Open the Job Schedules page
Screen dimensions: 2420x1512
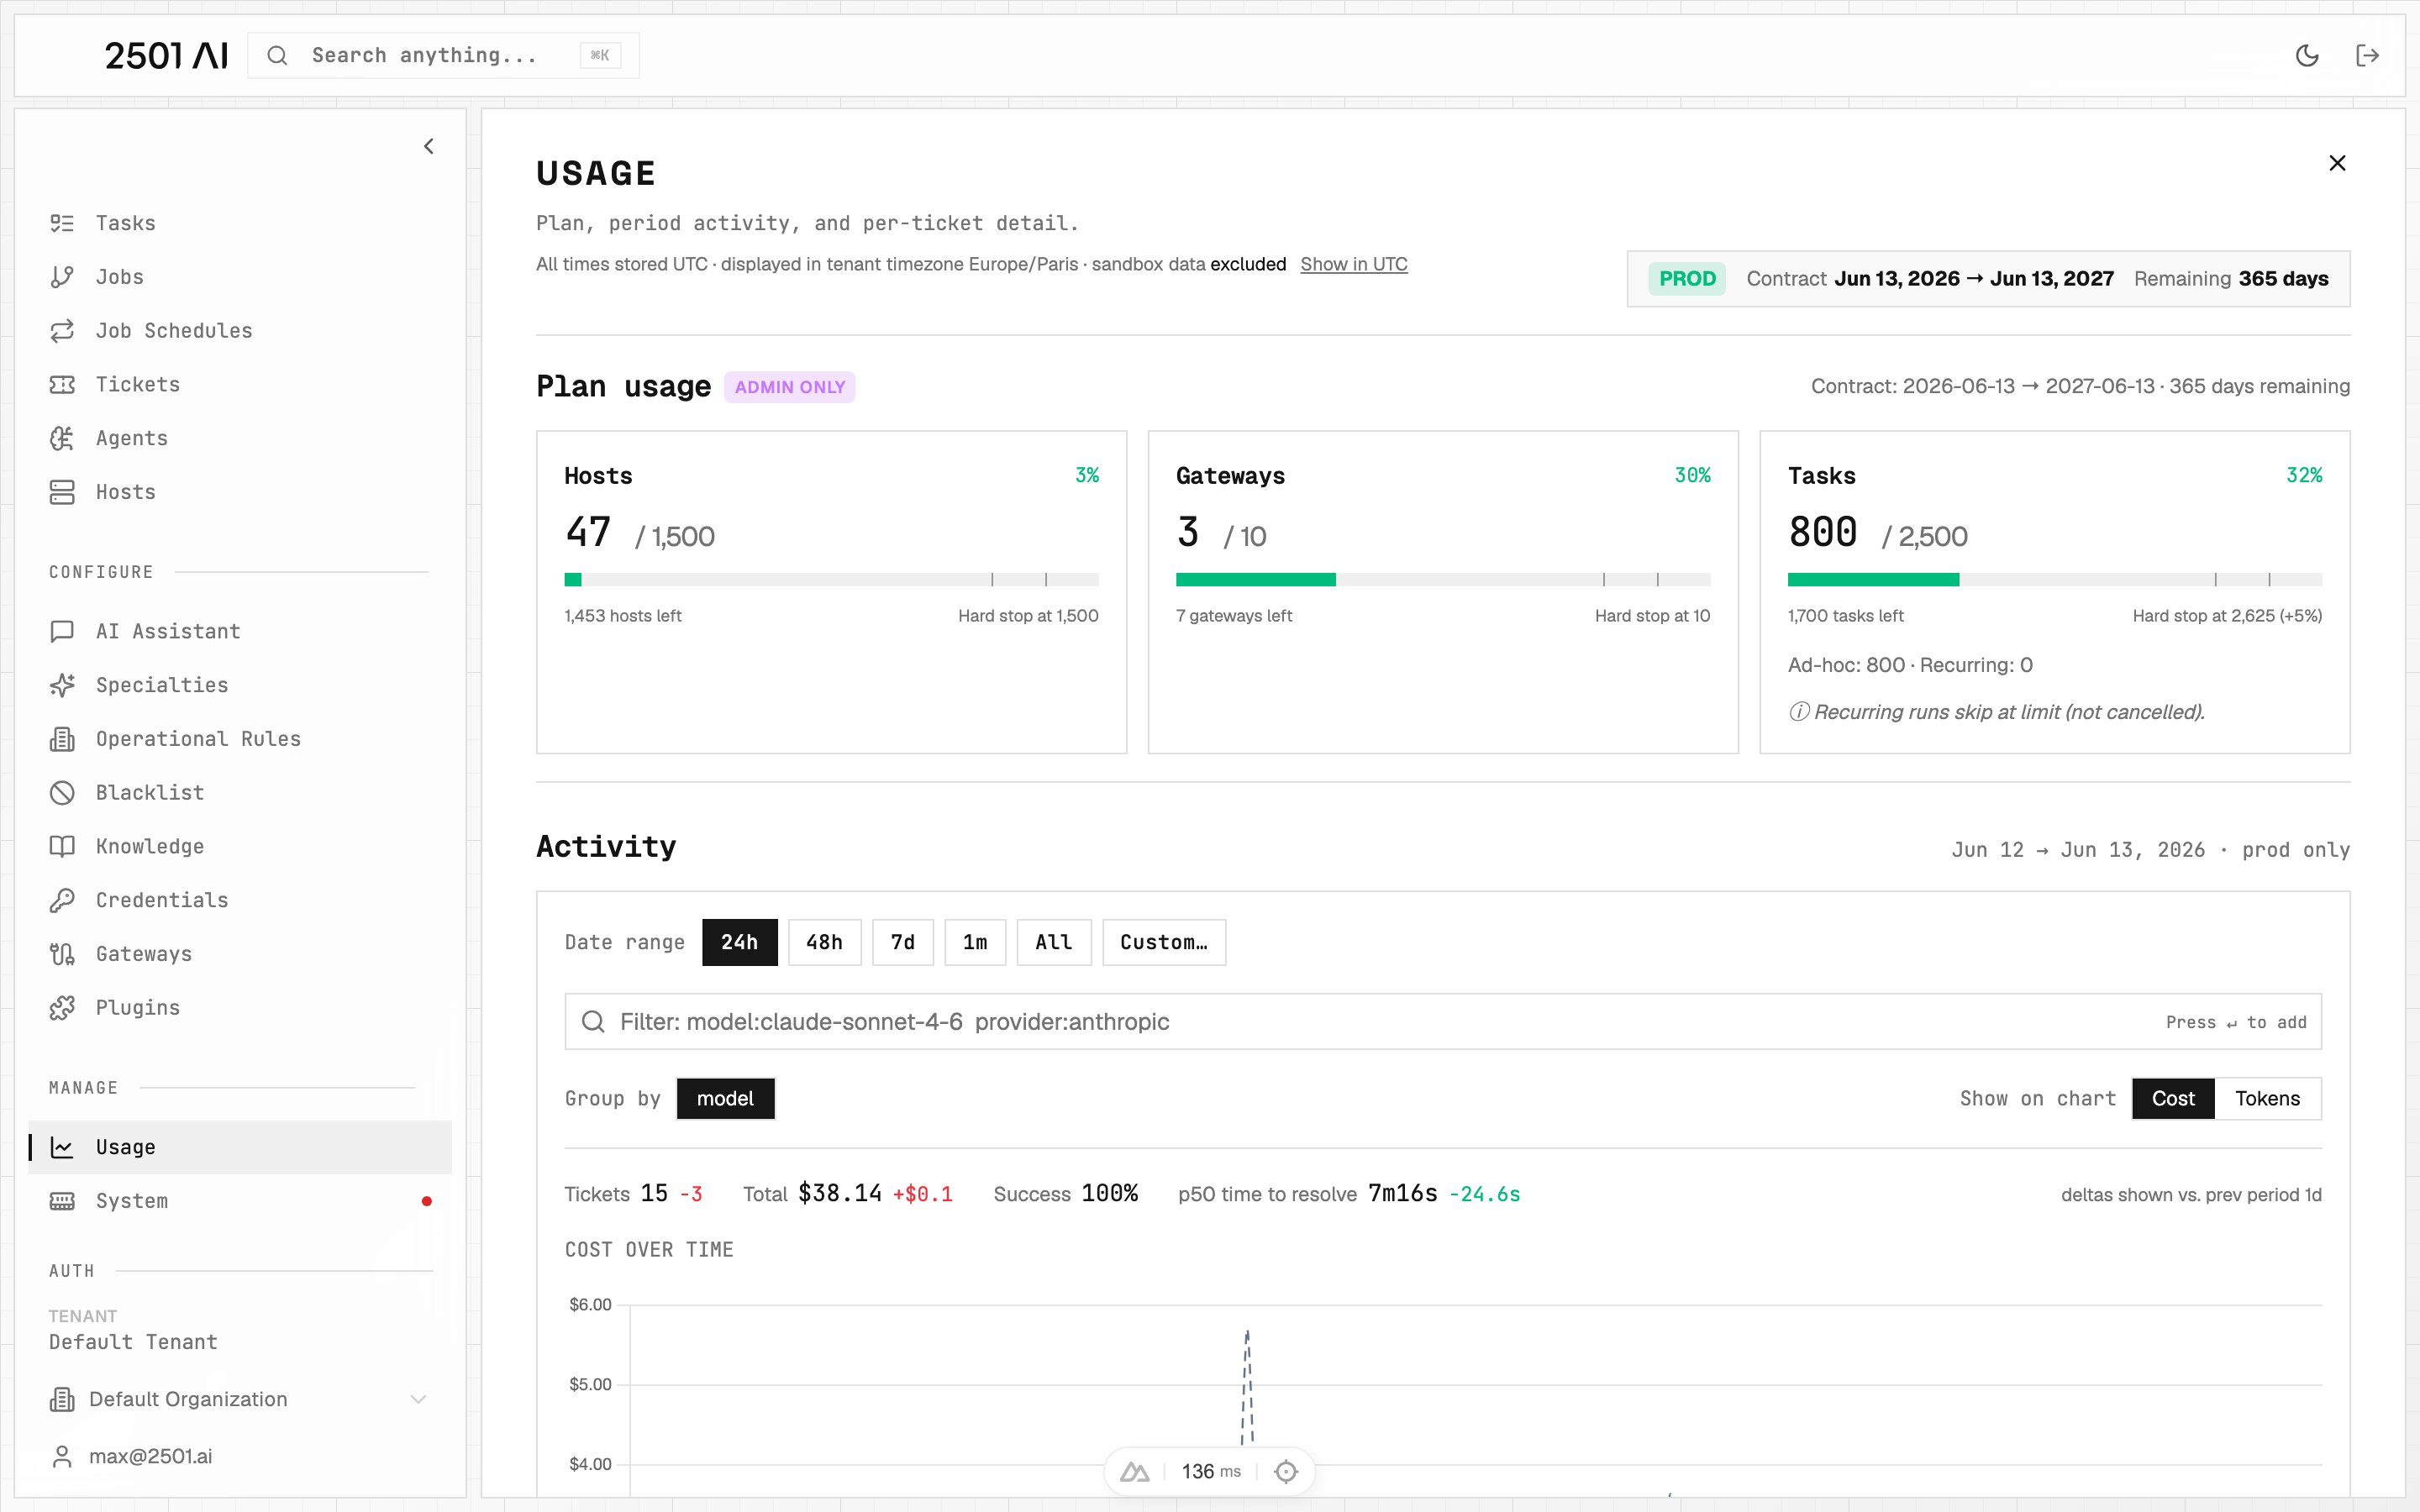click(x=240, y=331)
